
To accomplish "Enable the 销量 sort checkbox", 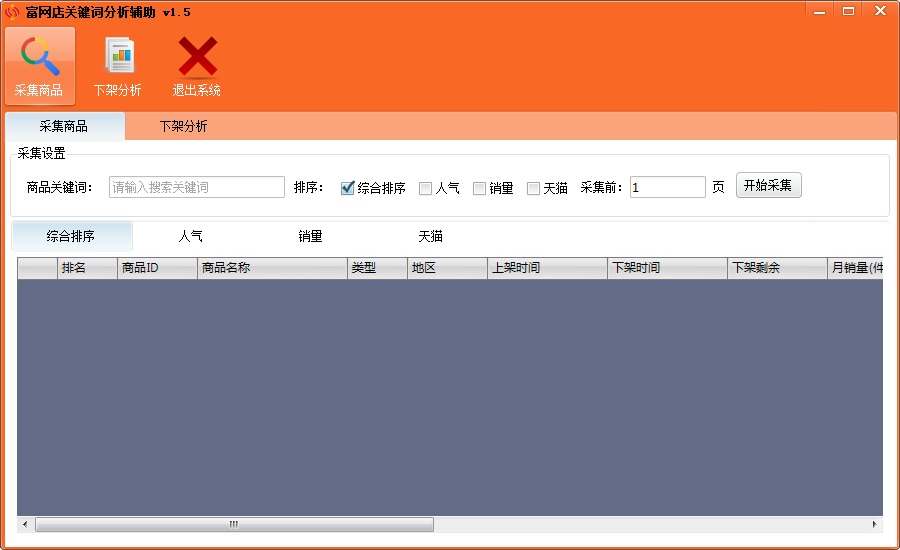I will pos(479,188).
